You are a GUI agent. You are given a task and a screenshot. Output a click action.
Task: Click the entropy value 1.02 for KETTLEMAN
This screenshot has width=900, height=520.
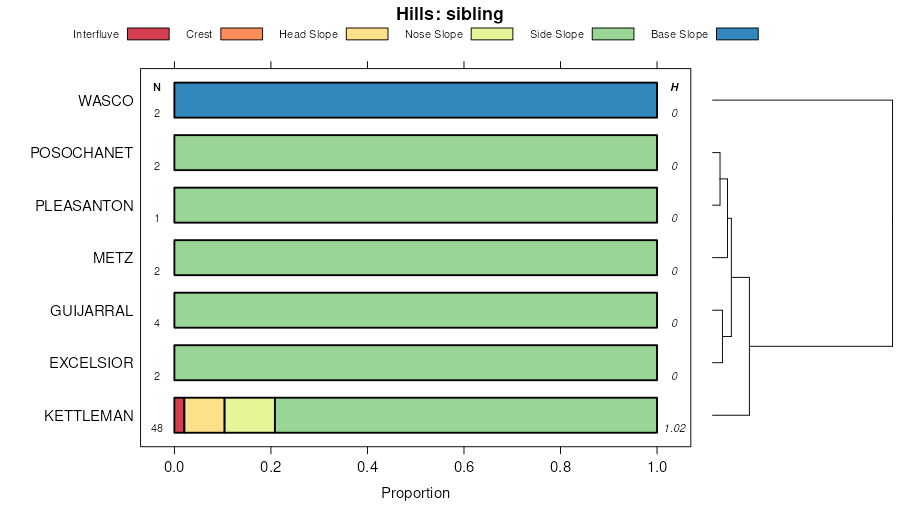[x=675, y=428]
